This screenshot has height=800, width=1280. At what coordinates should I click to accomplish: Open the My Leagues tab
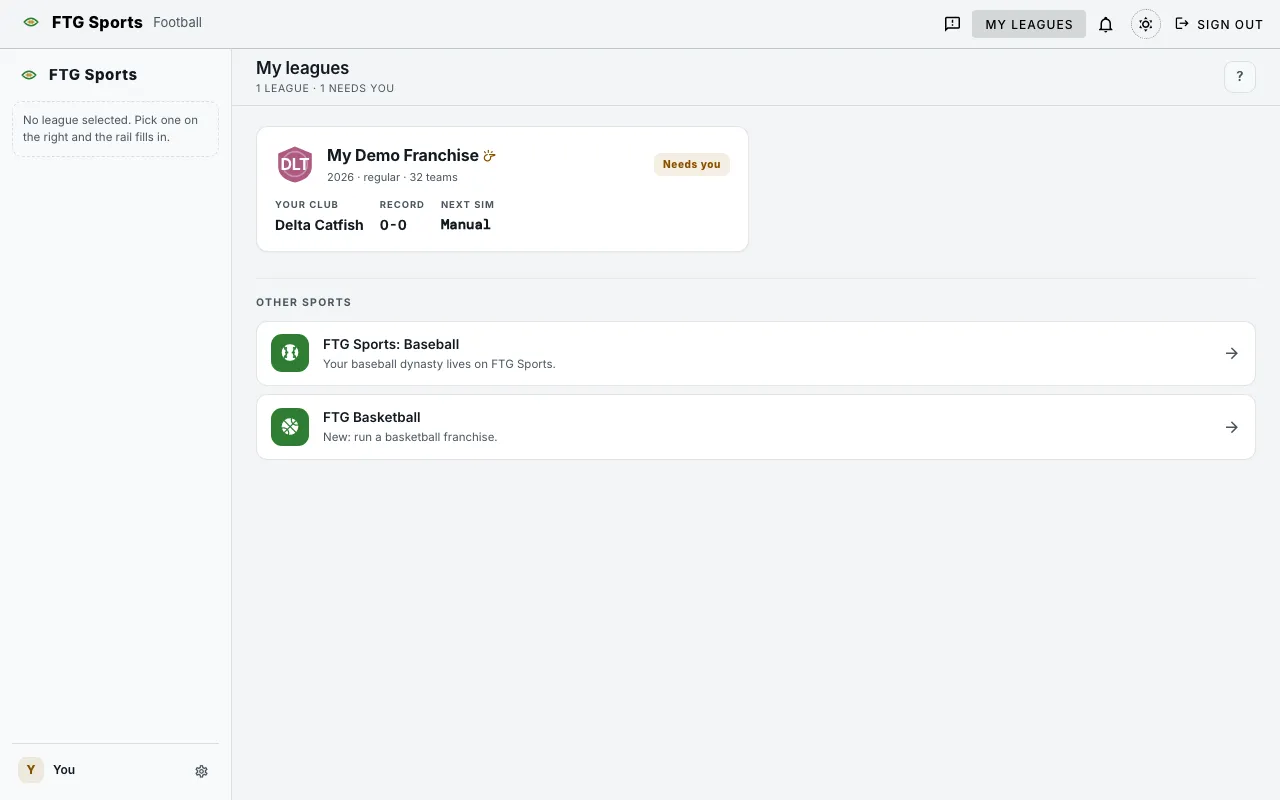click(x=1029, y=24)
